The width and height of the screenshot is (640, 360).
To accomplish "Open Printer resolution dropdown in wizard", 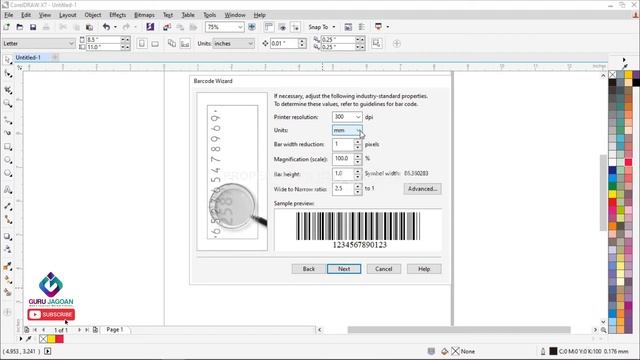I will pyautogui.click(x=358, y=117).
